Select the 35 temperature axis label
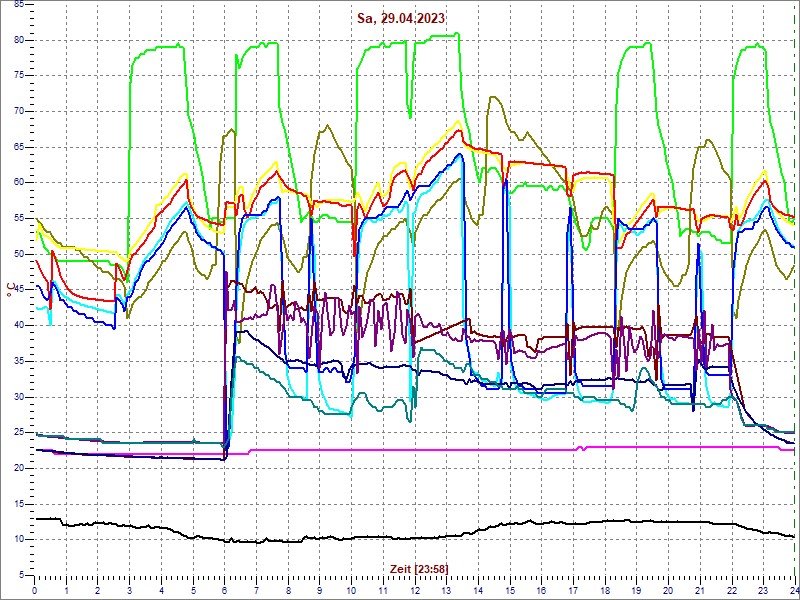The height and width of the screenshot is (600, 800). [18, 361]
